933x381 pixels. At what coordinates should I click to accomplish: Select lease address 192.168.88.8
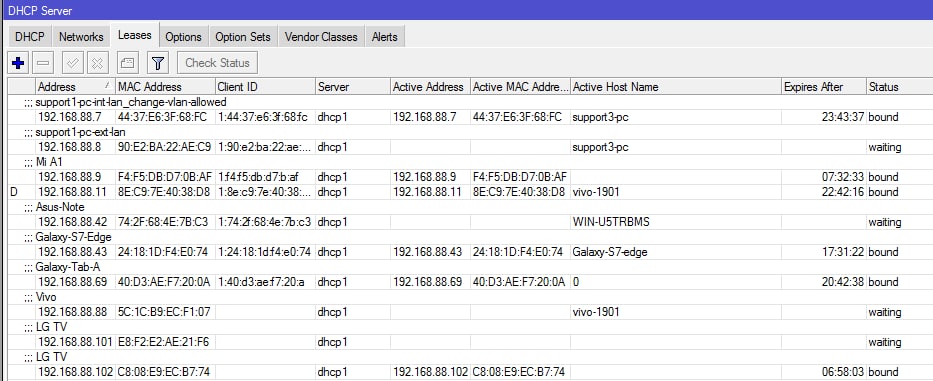pyautogui.click(x=70, y=147)
